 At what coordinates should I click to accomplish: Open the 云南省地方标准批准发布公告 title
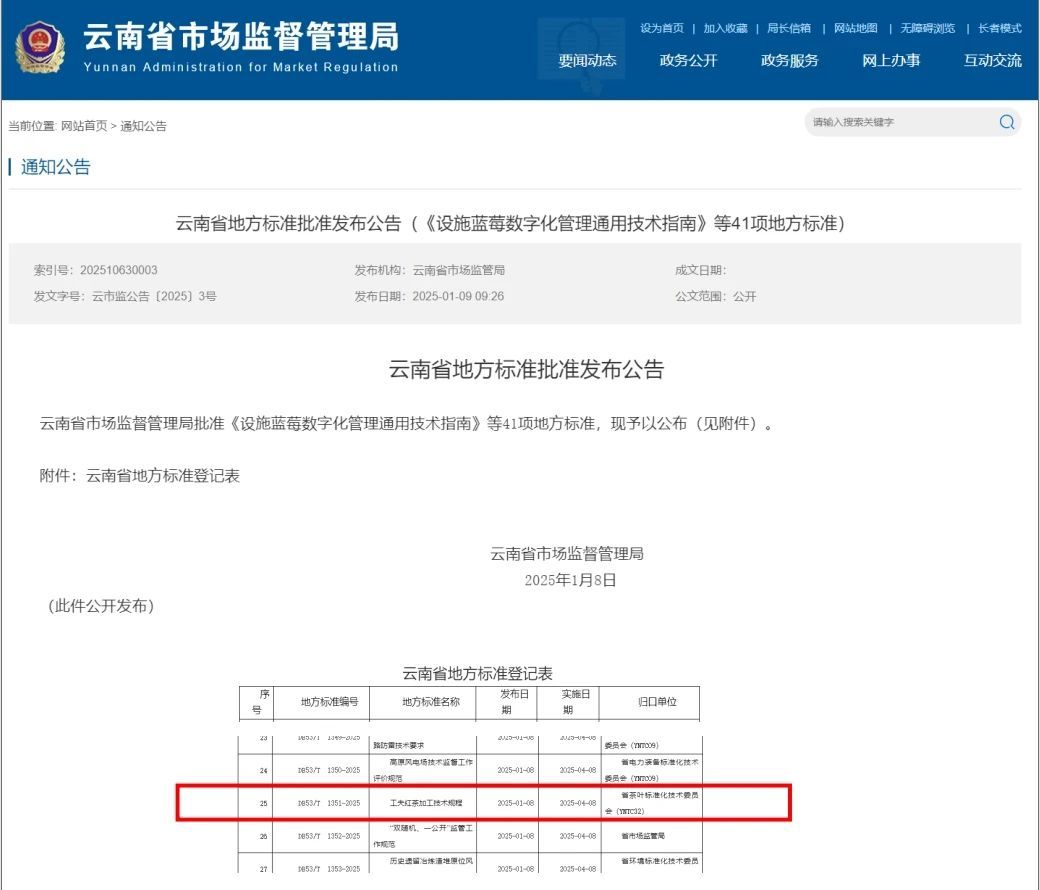tap(520, 369)
